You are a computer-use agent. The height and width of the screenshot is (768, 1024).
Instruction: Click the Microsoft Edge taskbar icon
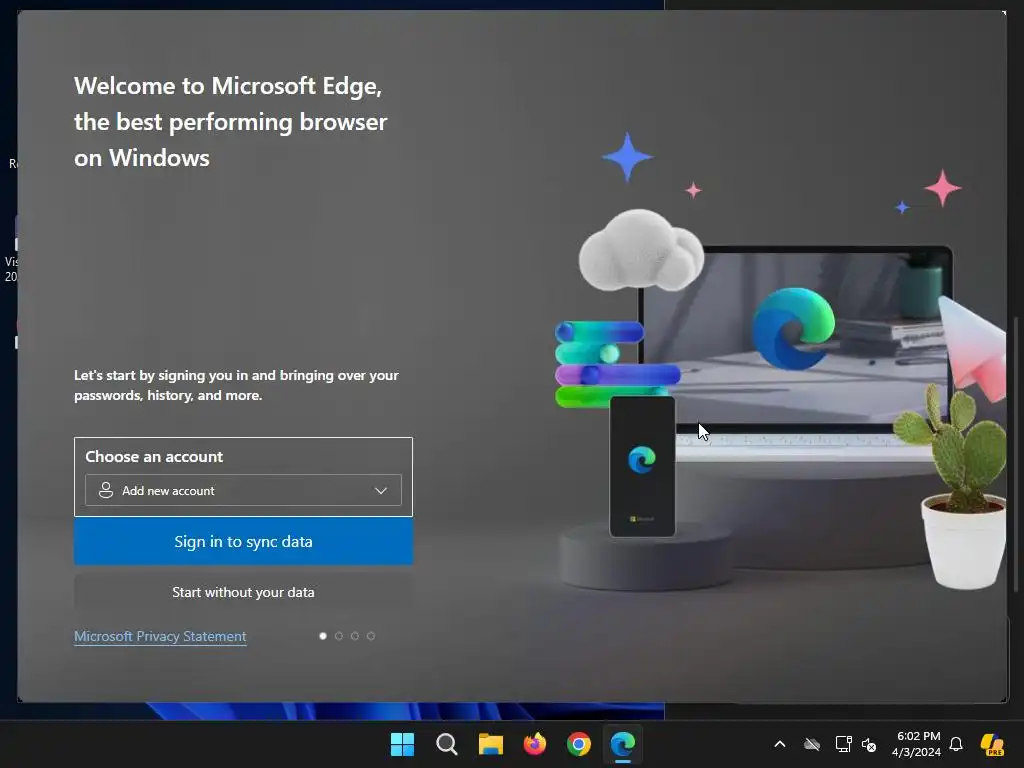point(622,744)
